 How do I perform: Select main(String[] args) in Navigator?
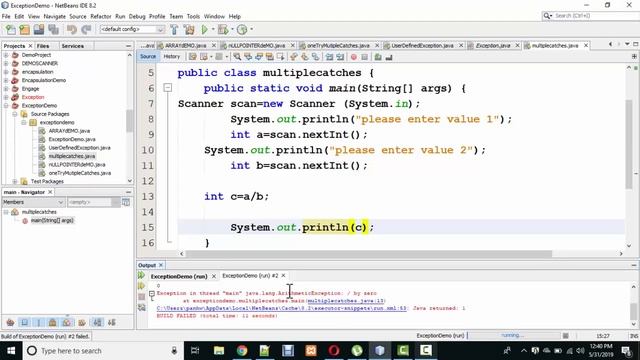point(52,220)
